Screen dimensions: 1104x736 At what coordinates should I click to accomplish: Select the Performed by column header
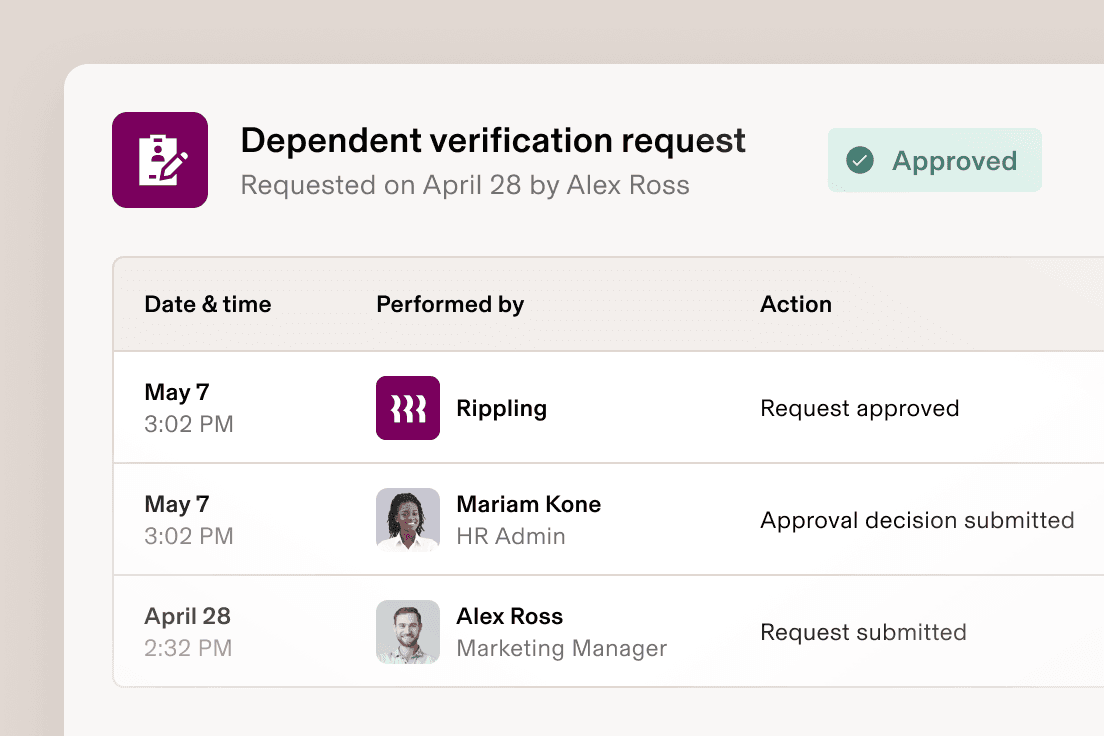(450, 304)
